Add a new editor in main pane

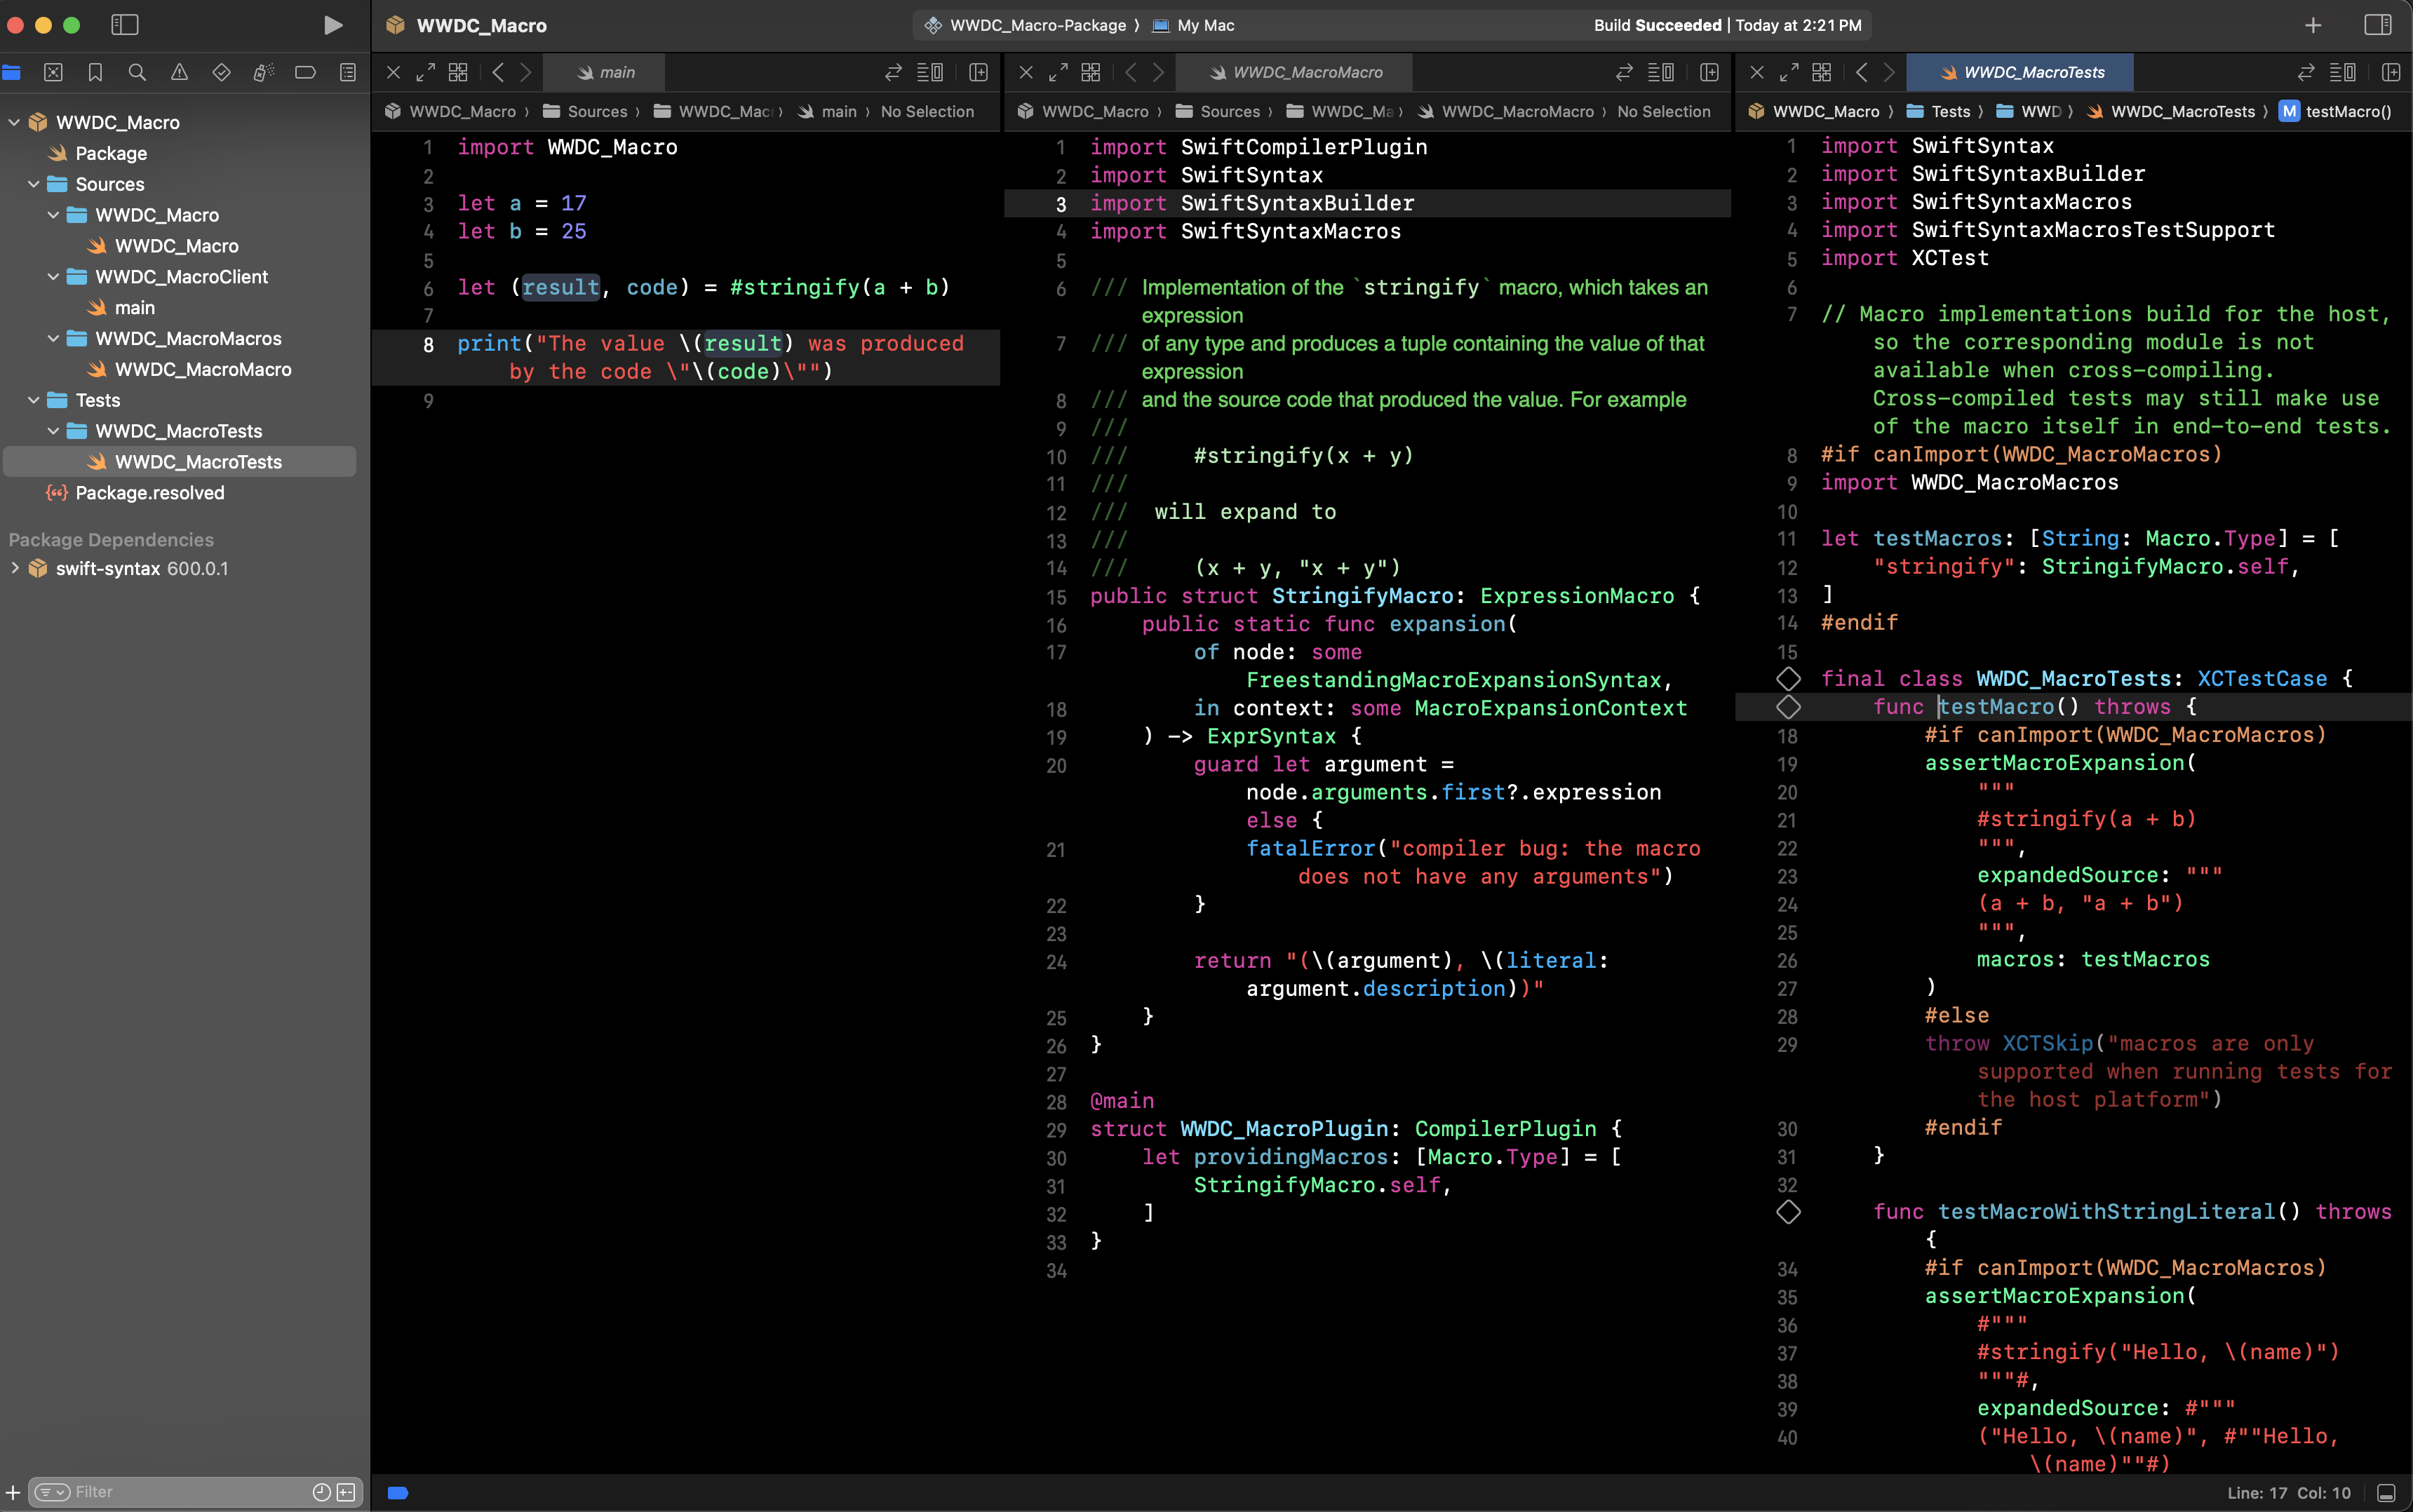pyautogui.click(x=978, y=72)
